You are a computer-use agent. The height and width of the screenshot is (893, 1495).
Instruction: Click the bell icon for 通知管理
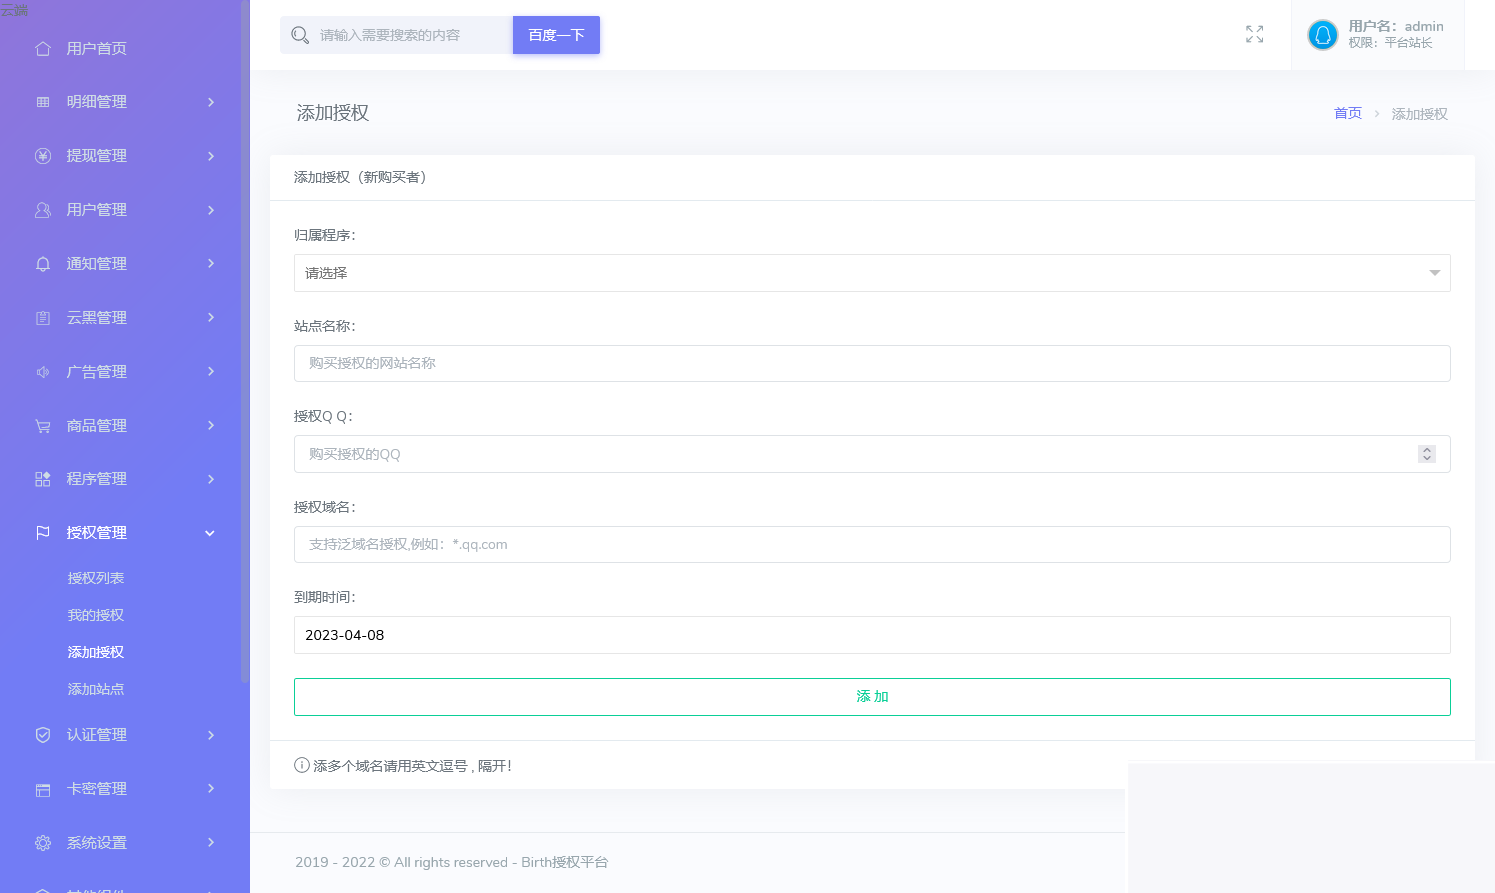click(43, 264)
